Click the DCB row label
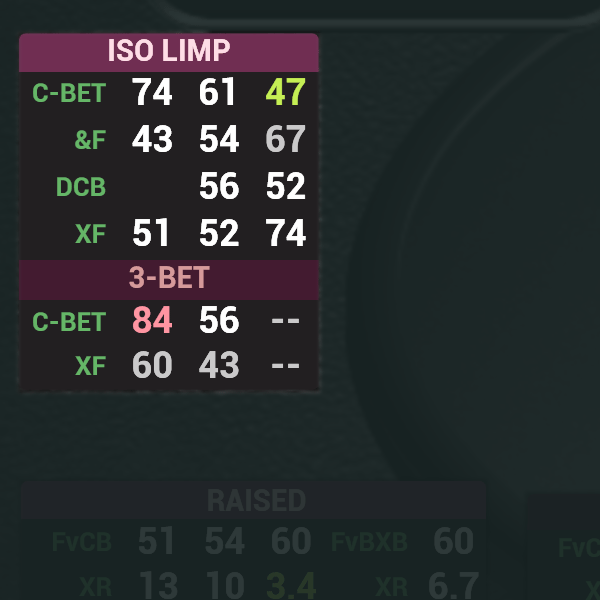The height and width of the screenshot is (600, 600). (x=81, y=187)
